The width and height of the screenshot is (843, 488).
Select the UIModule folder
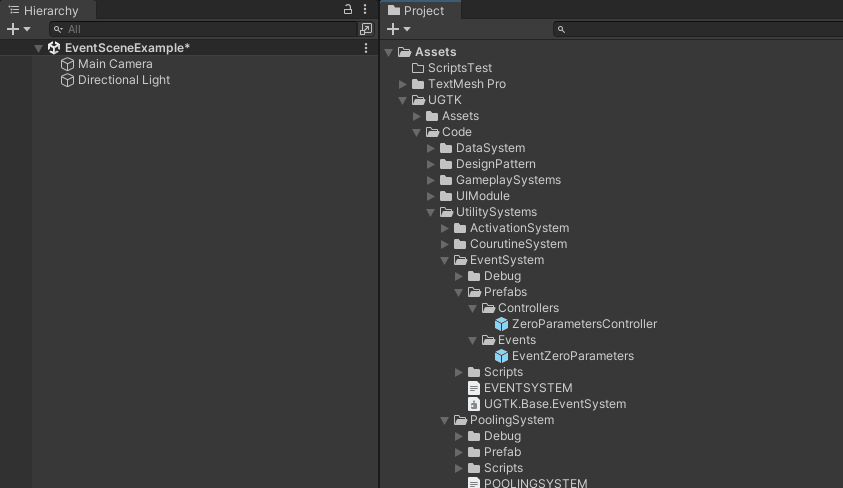pos(482,196)
